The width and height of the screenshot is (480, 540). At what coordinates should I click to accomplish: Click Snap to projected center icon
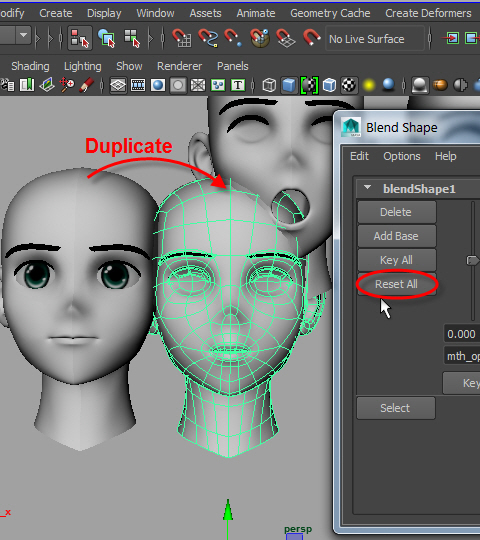point(260,38)
